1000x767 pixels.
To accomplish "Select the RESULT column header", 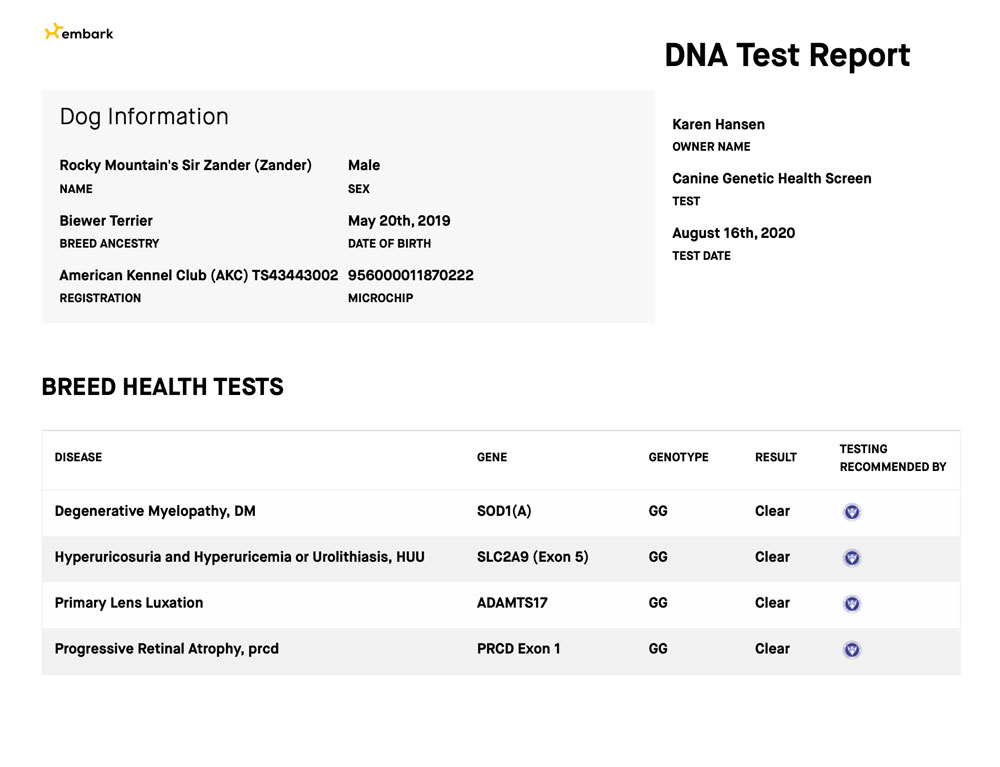I will click(x=775, y=457).
